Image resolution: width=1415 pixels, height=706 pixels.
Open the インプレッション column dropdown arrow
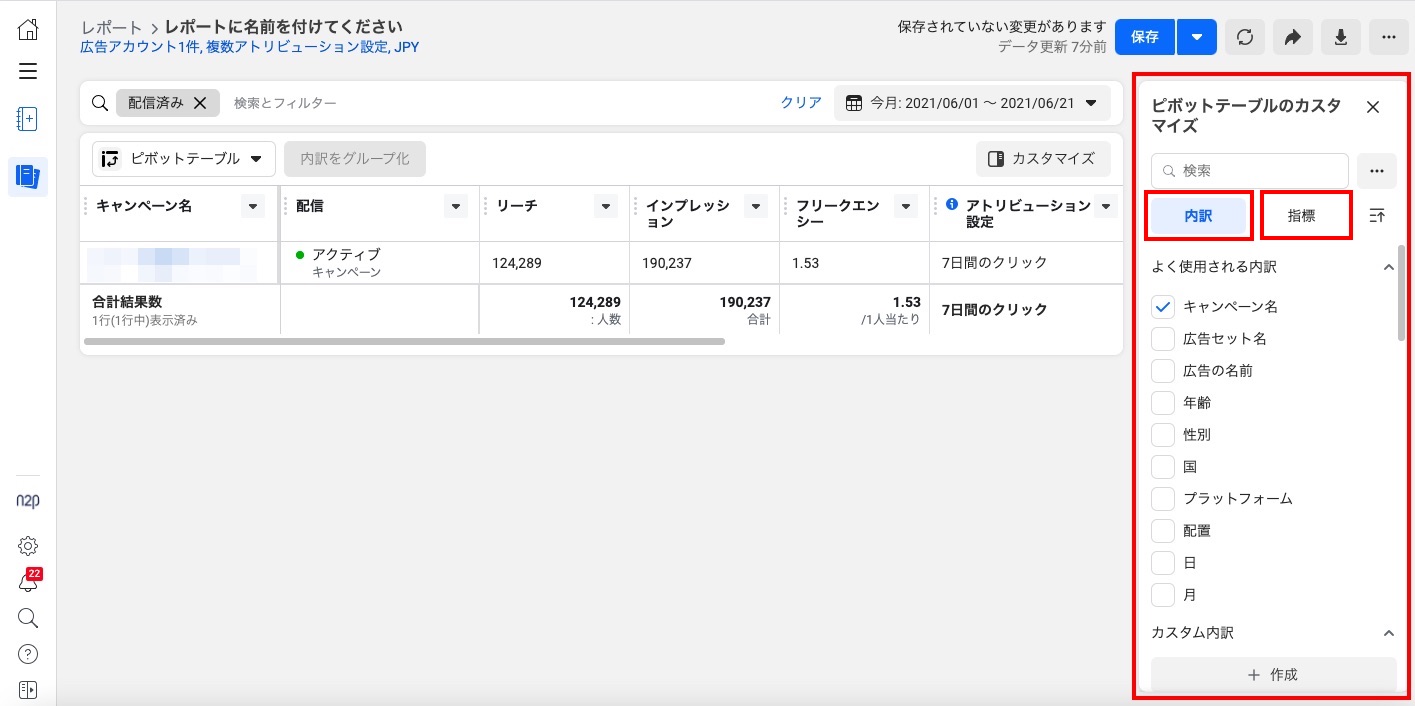pos(755,206)
